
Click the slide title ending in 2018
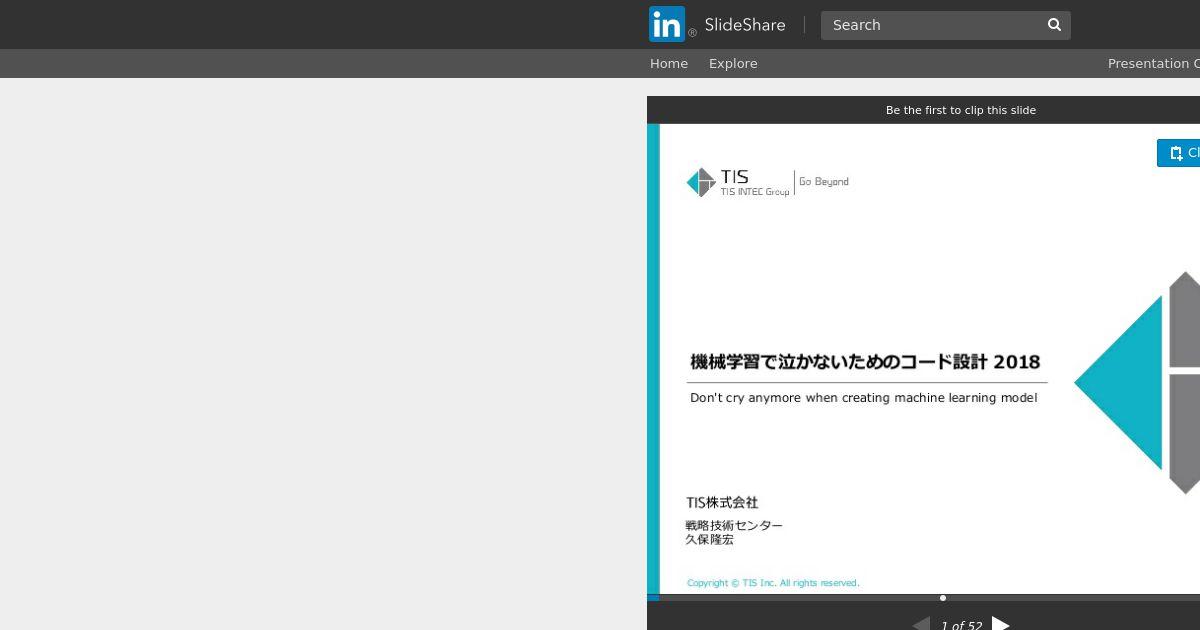click(x=865, y=362)
